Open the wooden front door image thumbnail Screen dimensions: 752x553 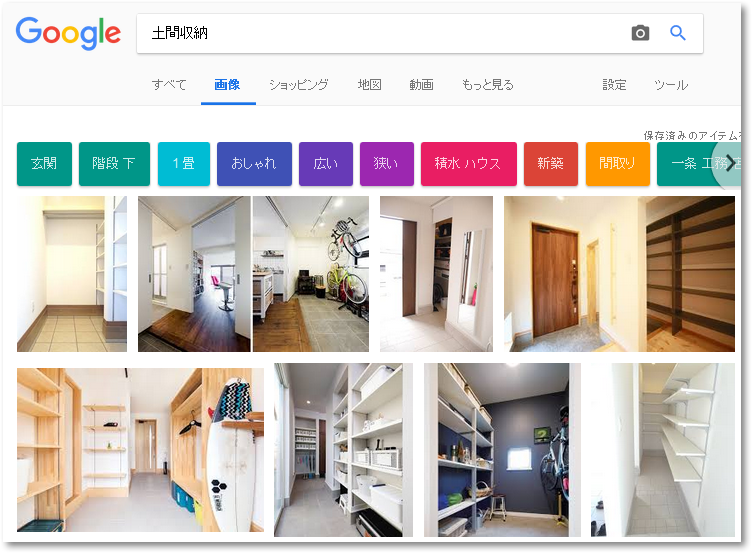pyautogui.click(x=619, y=274)
